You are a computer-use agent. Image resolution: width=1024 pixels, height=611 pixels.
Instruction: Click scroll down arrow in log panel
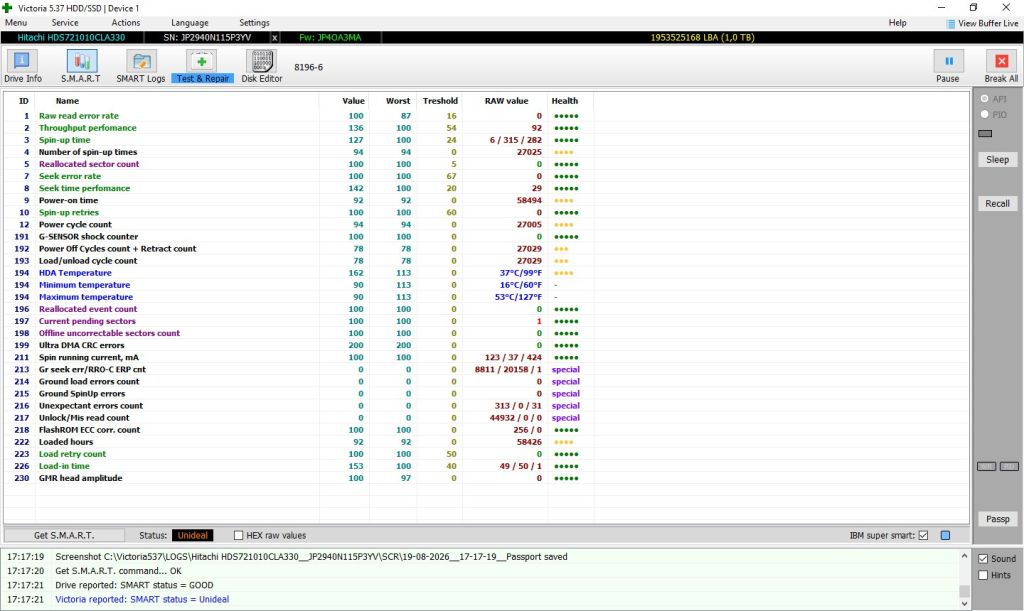(964, 604)
